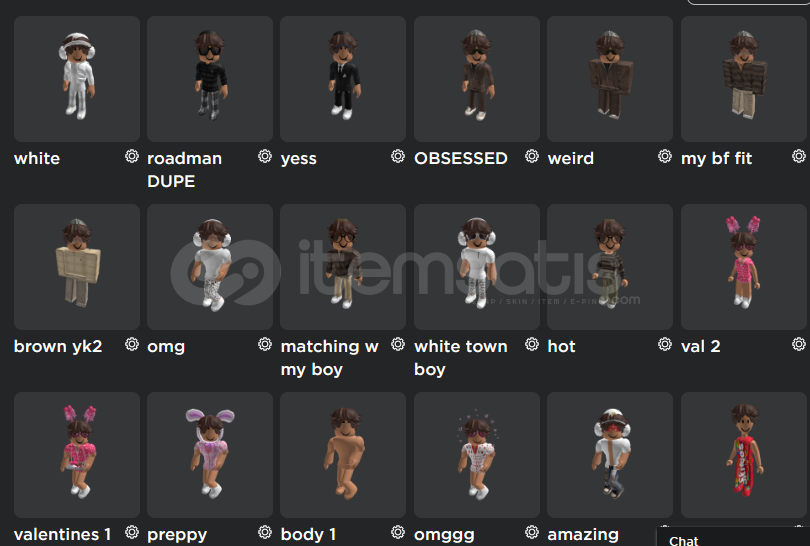Wear the roadman DUPE outfit thumbnail

tap(210, 79)
